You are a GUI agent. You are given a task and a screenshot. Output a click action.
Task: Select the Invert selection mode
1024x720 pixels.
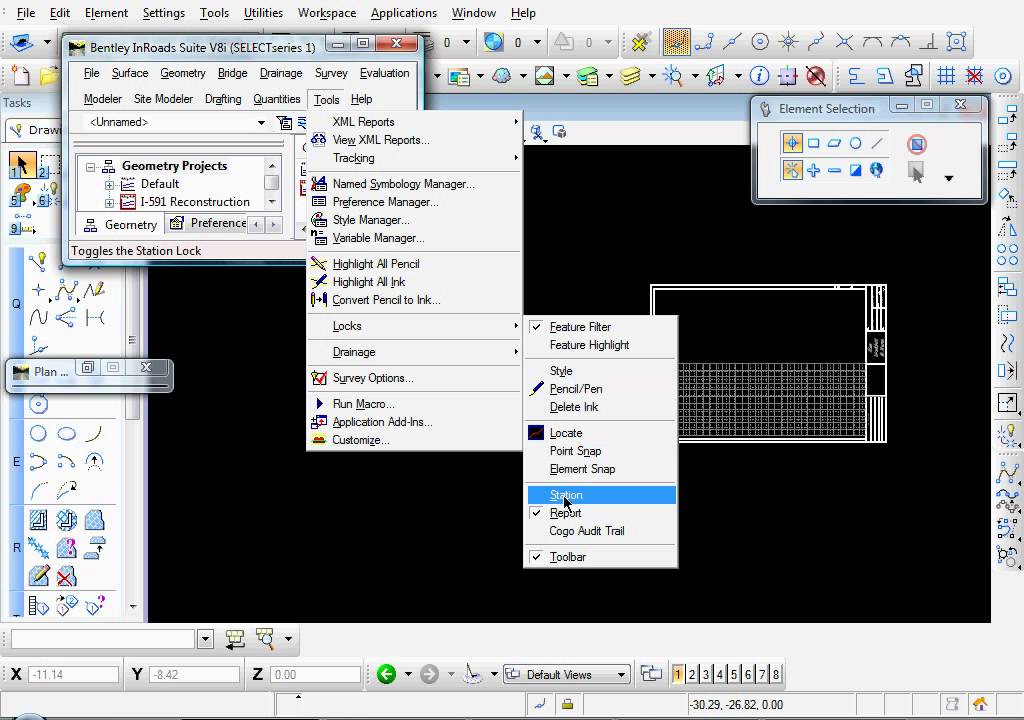coord(855,171)
